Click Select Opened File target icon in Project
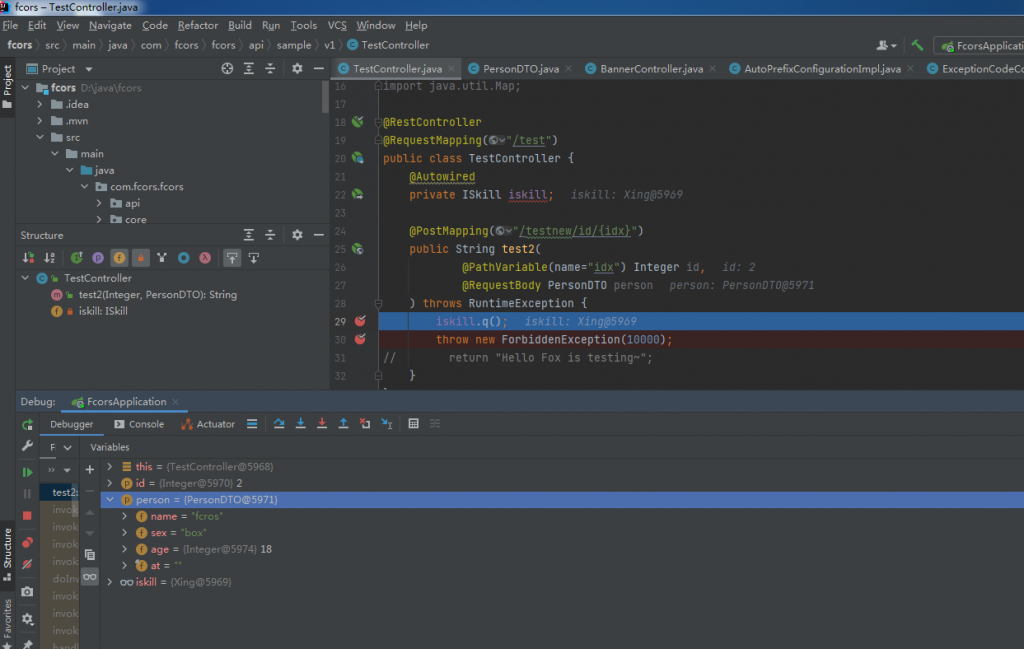Screen dimensions: 1024x649 tap(227, 69)
